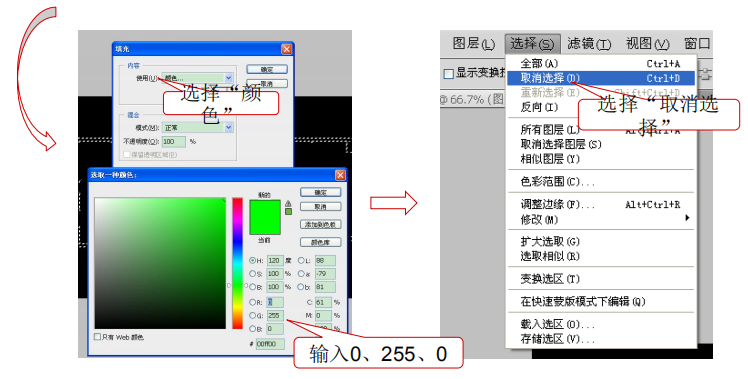Select the Lab b radio beside 81
Screen dimensions: 748x379
(301, 287)
